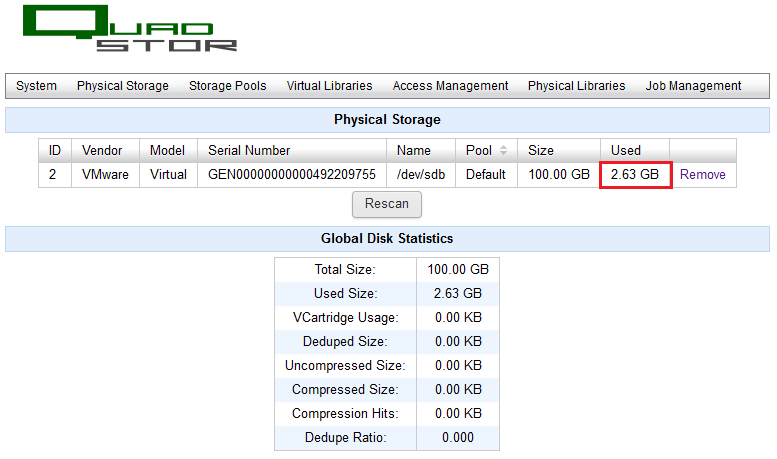Open the Physical Libraries menu
The height and width of the screenshot is (459, 777).
576,86
